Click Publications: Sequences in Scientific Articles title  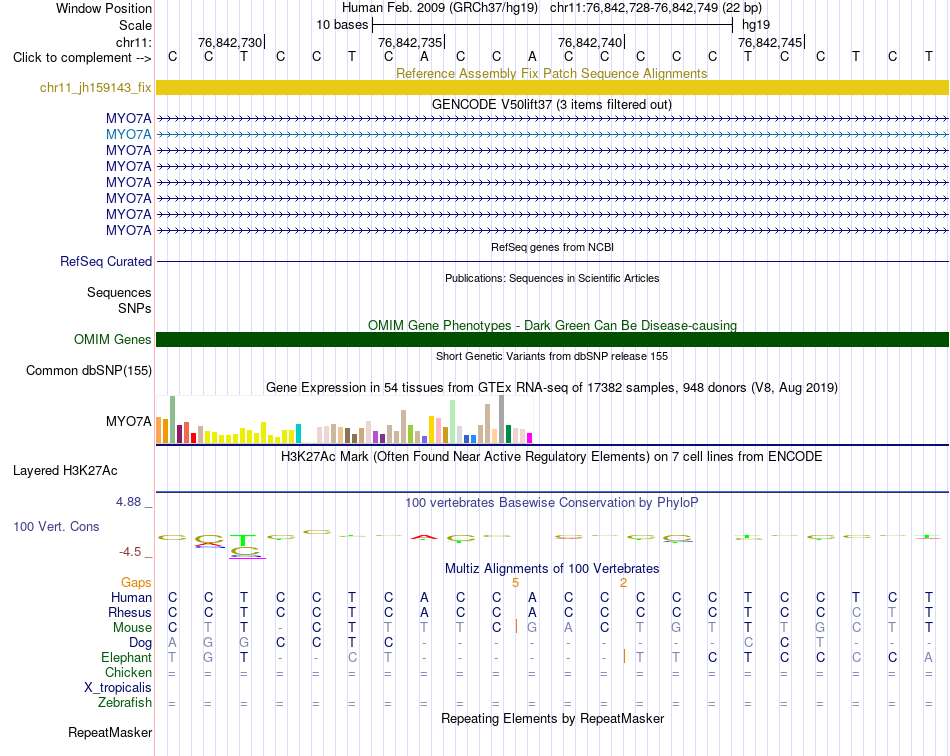point(552,278)
